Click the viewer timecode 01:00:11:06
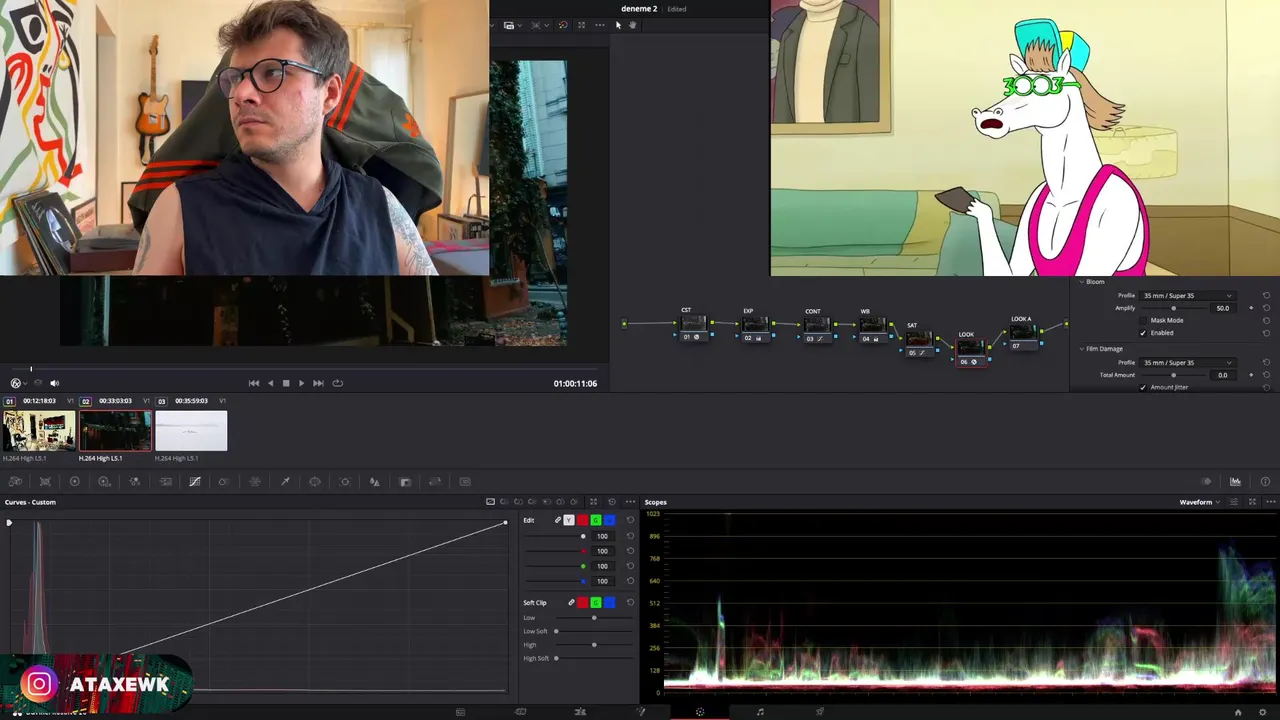Image resolution: width=1280 pixels, height=720 pixels. pyautogui.click(x=575, y=383)
